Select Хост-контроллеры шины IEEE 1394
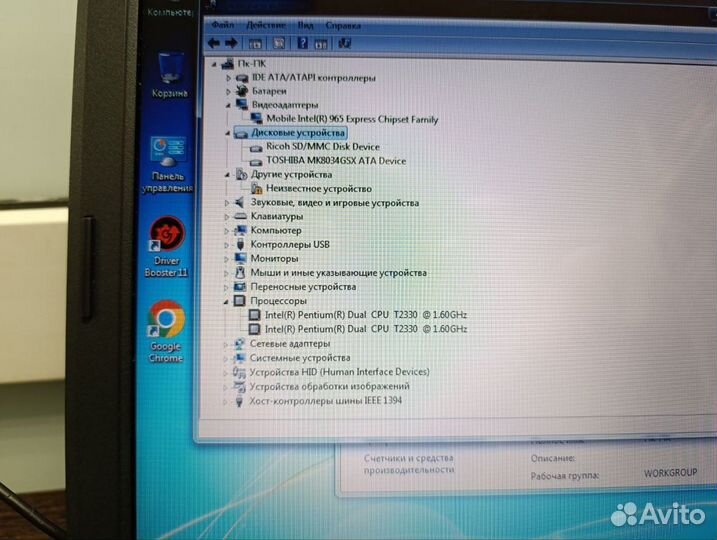This screenshot has height=540, width=717. point(325,401)
